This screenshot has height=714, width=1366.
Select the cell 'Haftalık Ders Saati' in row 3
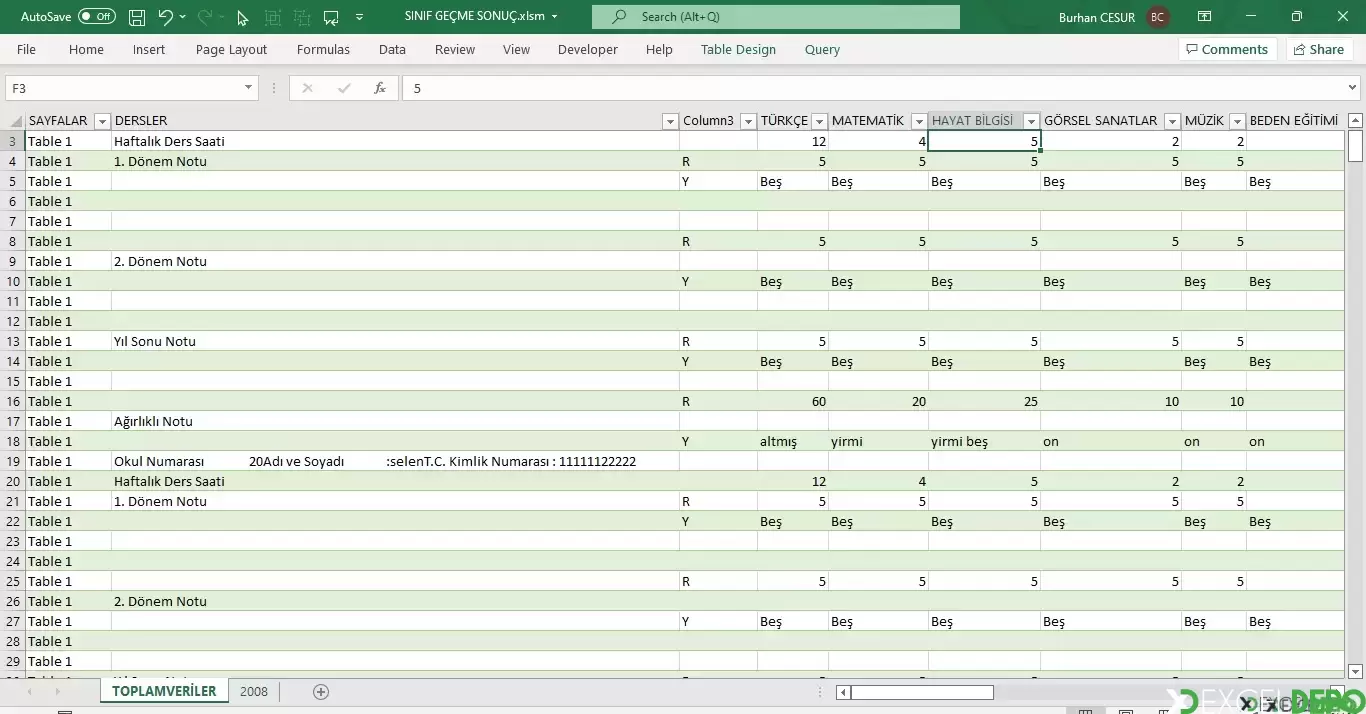pyautogui.click(x=395, y=141)
